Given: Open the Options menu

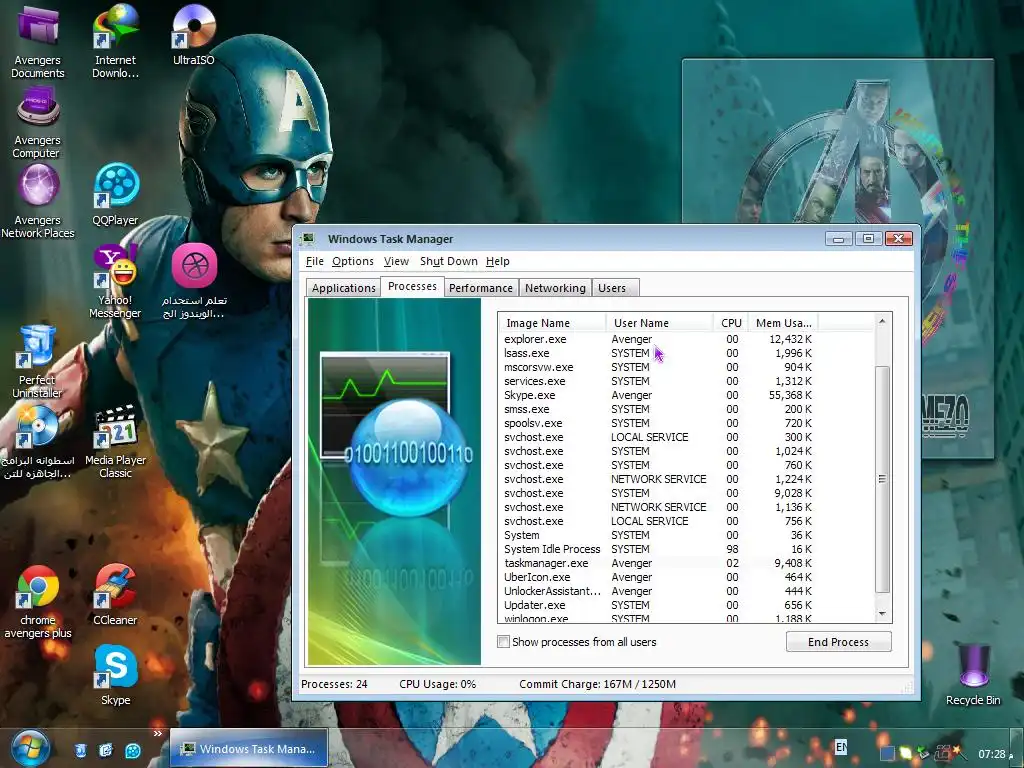Looking at the screenshot, I should coord(353,261).
